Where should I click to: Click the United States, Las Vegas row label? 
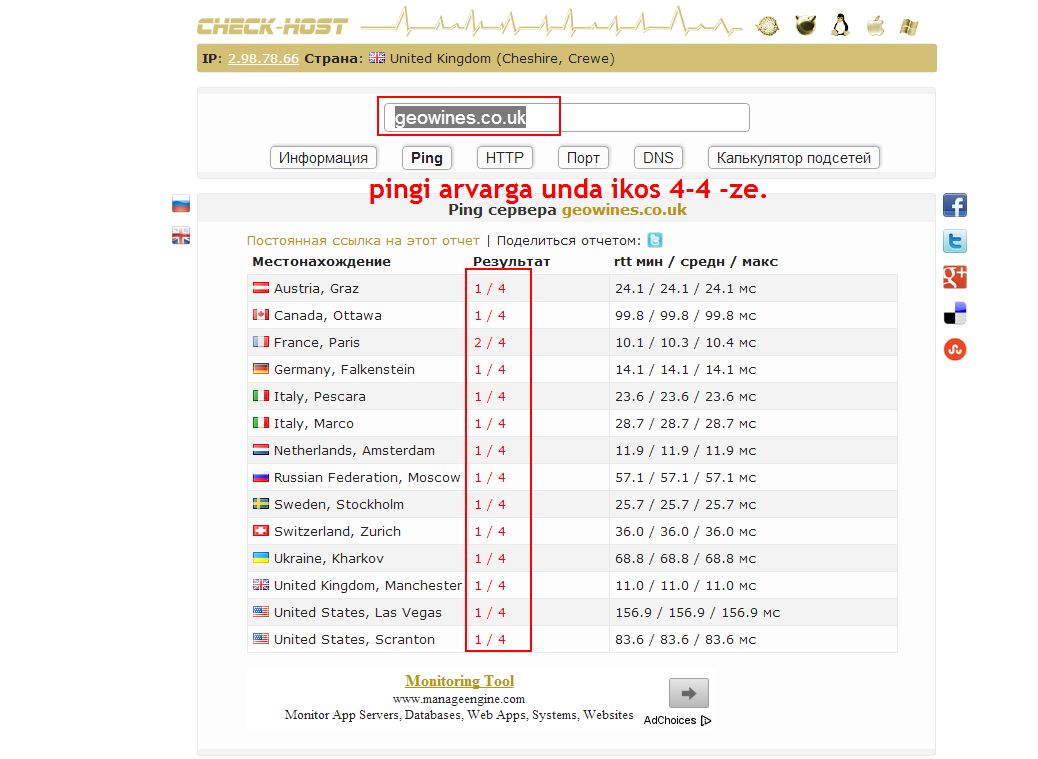357,613
